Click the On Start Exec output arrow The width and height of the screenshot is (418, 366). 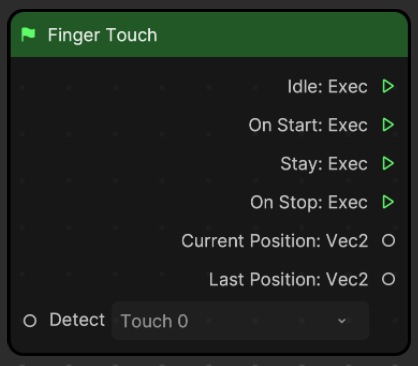(388, 125)
